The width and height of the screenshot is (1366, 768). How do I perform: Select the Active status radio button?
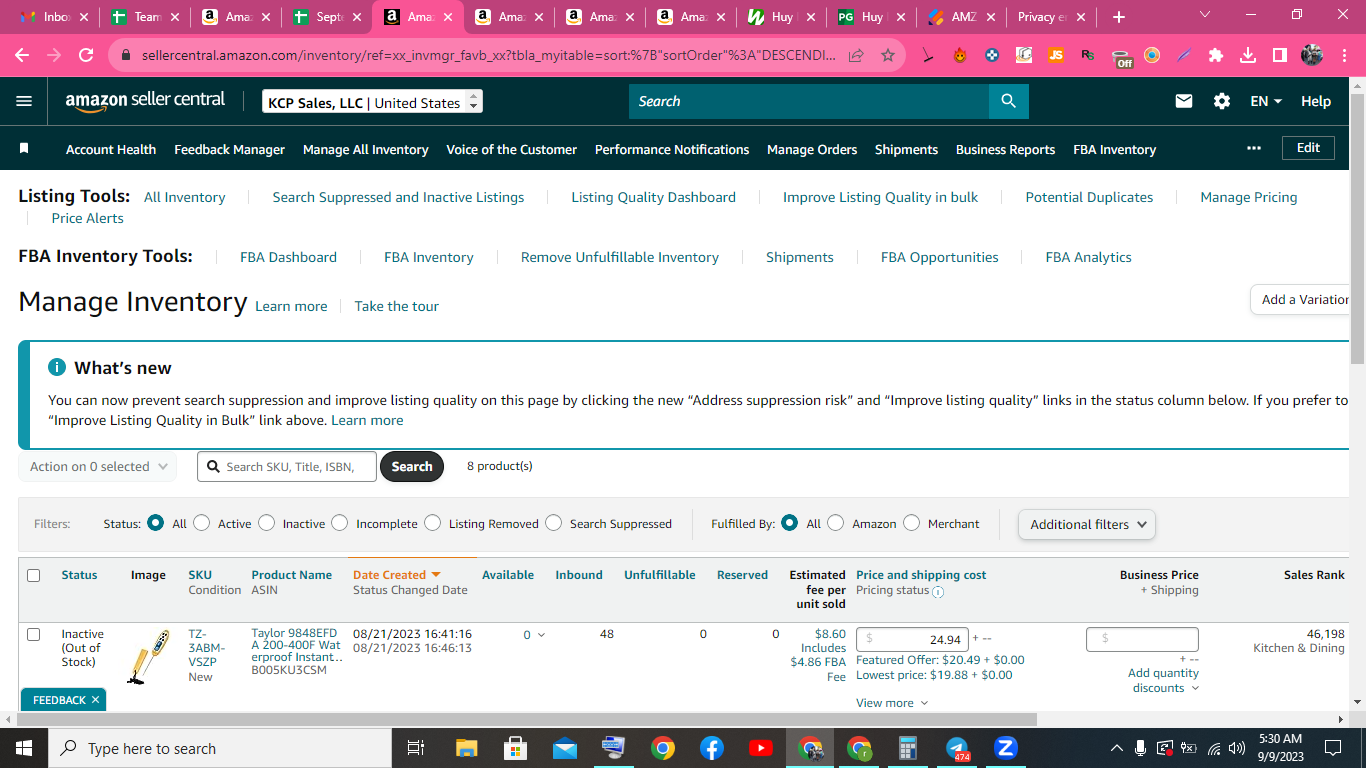point(202,523)
